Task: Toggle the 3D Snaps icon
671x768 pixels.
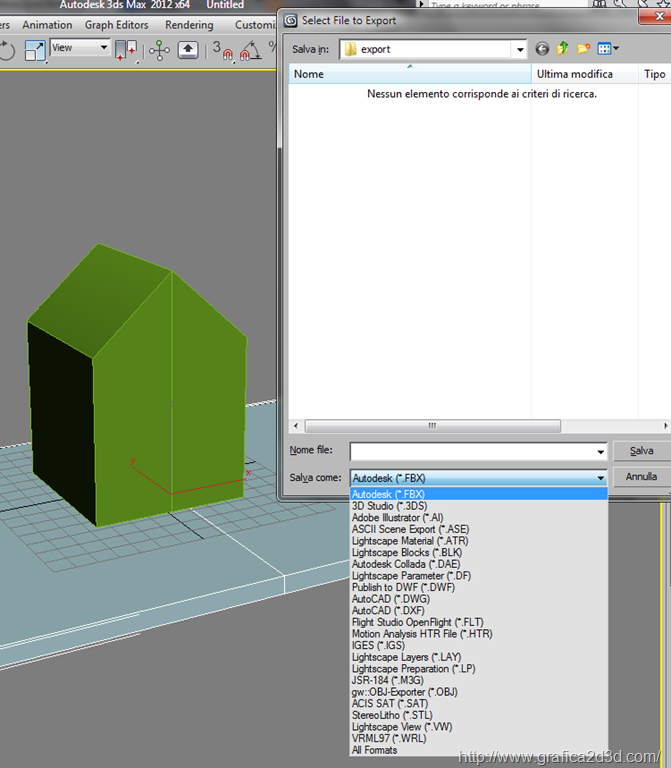Action: pyautogui.click(x=221, y=49)
